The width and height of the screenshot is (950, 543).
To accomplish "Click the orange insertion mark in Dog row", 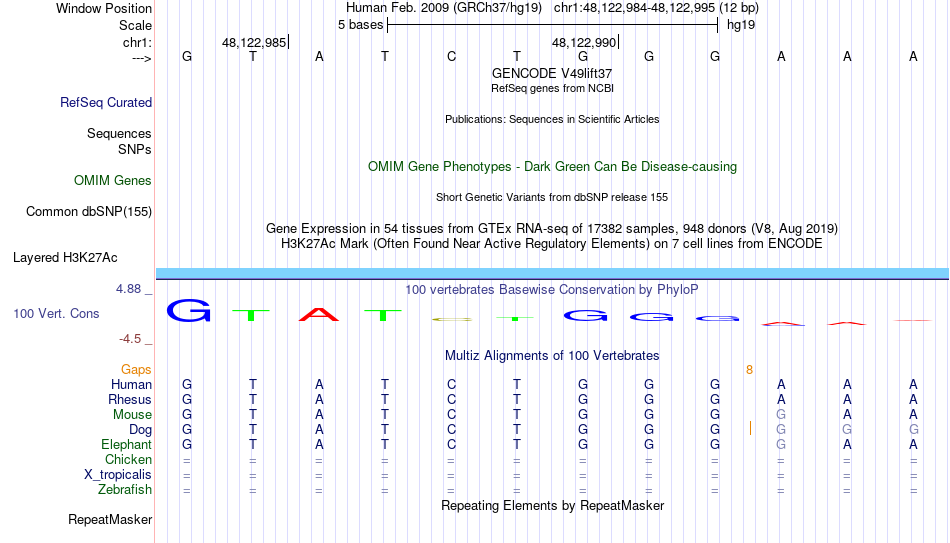I will point(751,428).
